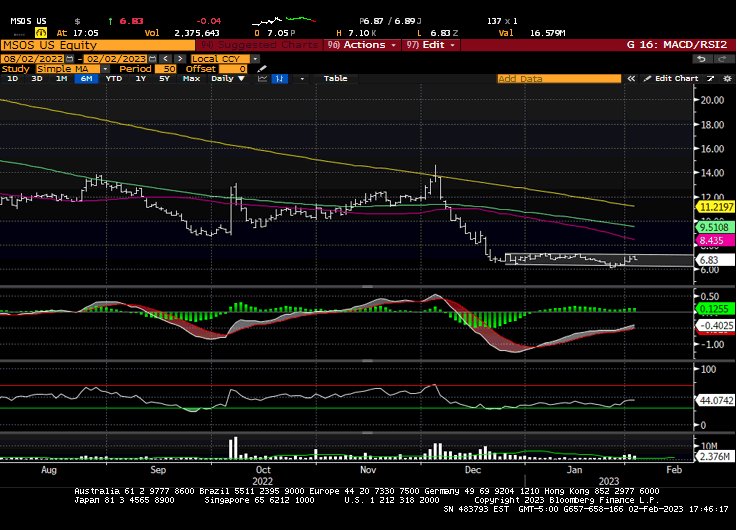Click the 20.00 price axis label
Image resolution: width=736 pixels, height=530 pixels.
713,100
